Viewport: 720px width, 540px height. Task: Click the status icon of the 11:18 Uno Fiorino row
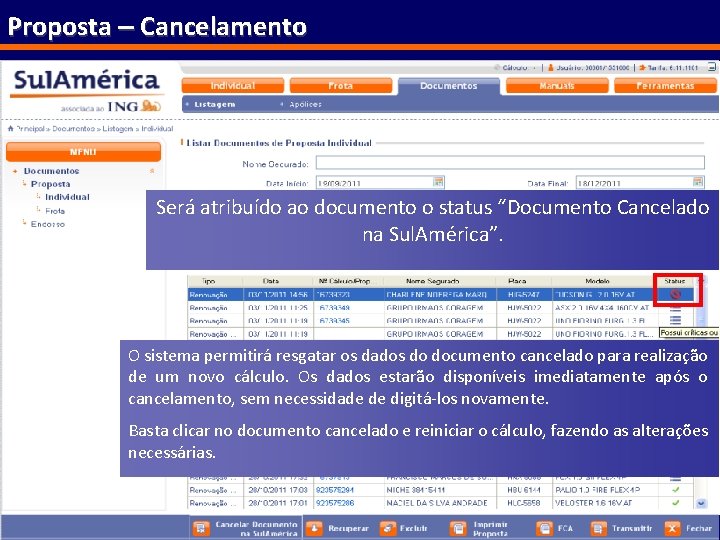pos(675,321)
